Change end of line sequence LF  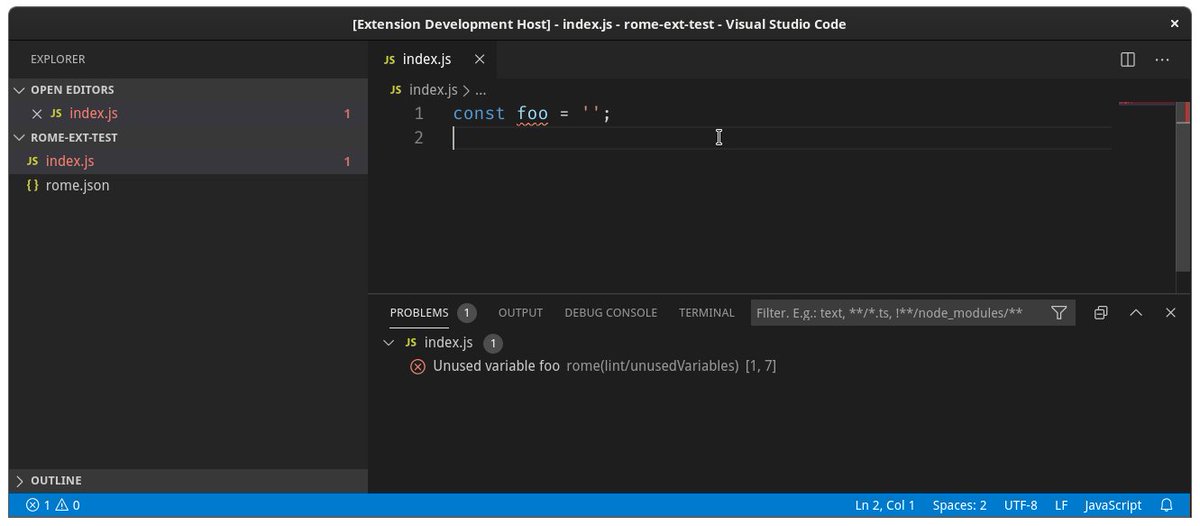click(1061, 505)
